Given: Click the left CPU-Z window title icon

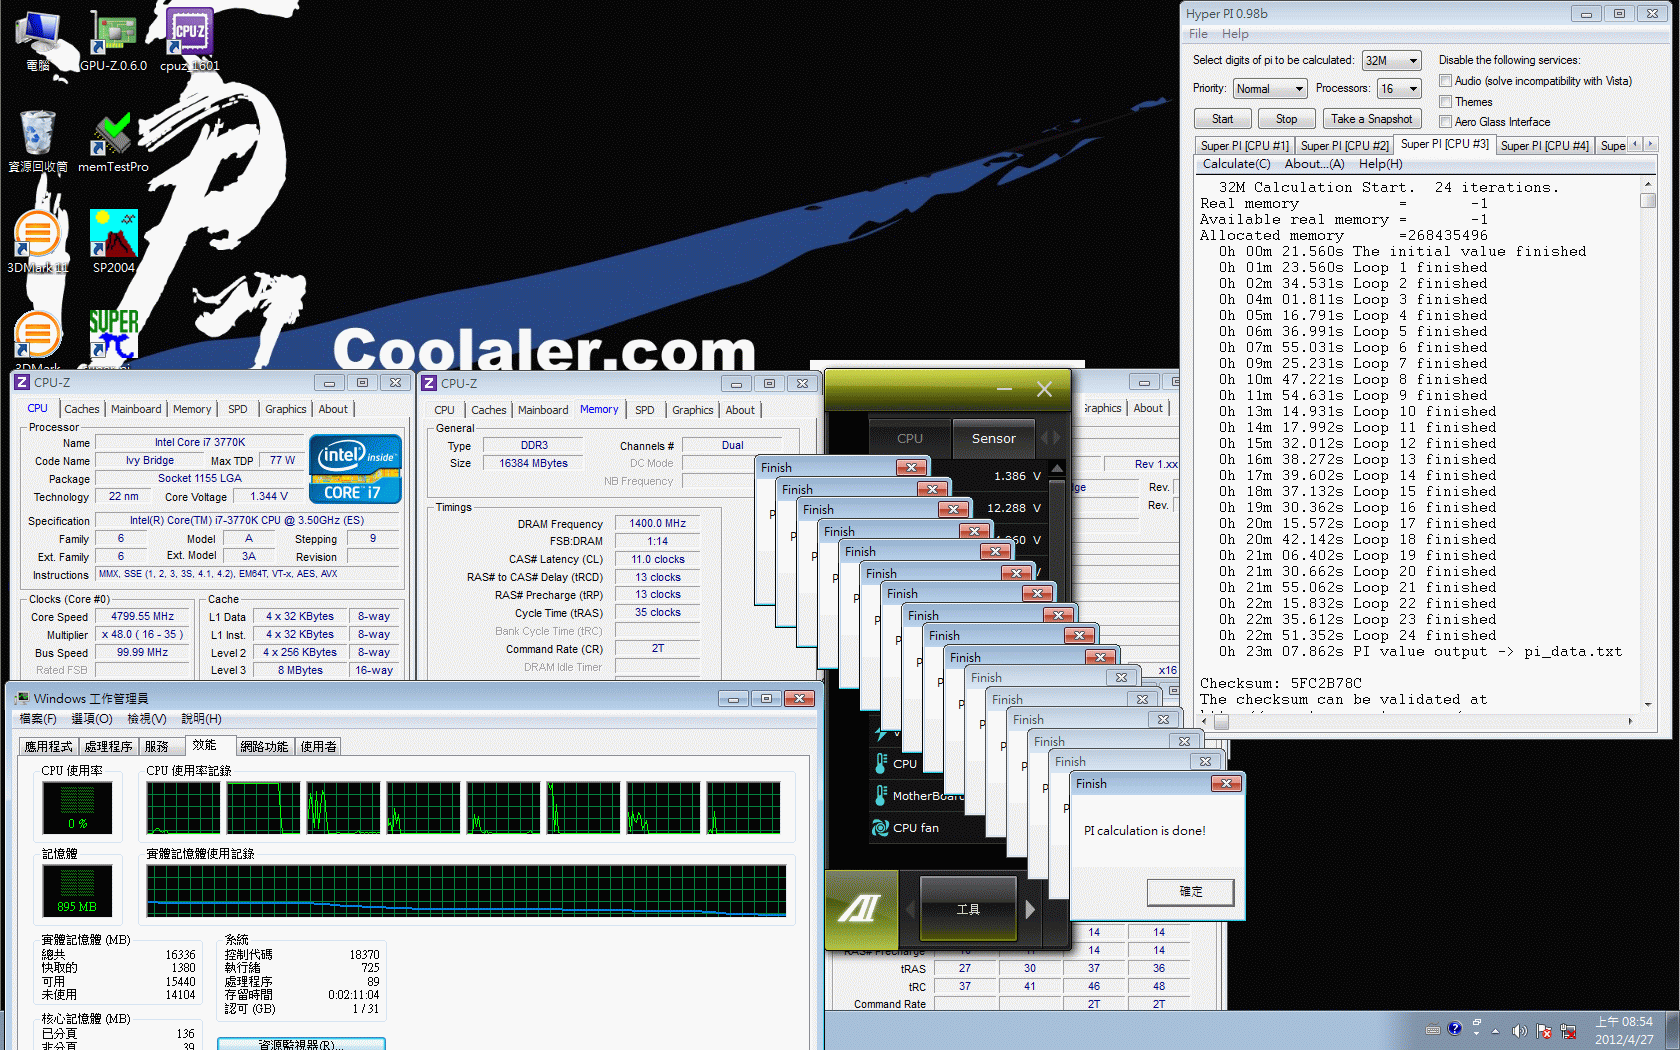Looking at the screenshot, I should pos(22,383).
